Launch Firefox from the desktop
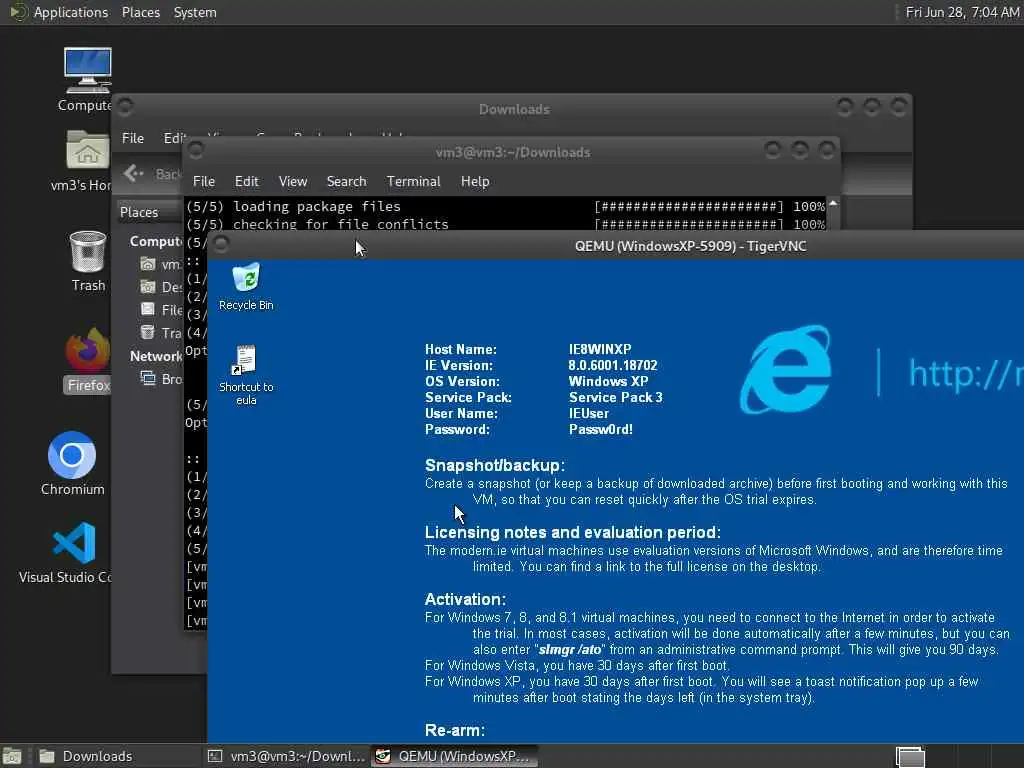Screen dimensions: 1024x768 click(x=88, y=351)
